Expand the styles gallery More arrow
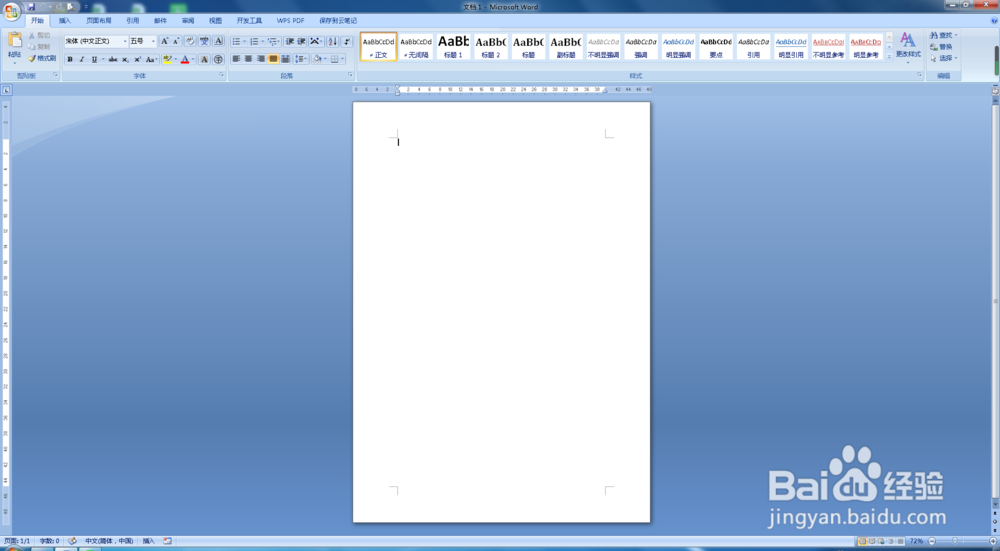 [889, 56]
